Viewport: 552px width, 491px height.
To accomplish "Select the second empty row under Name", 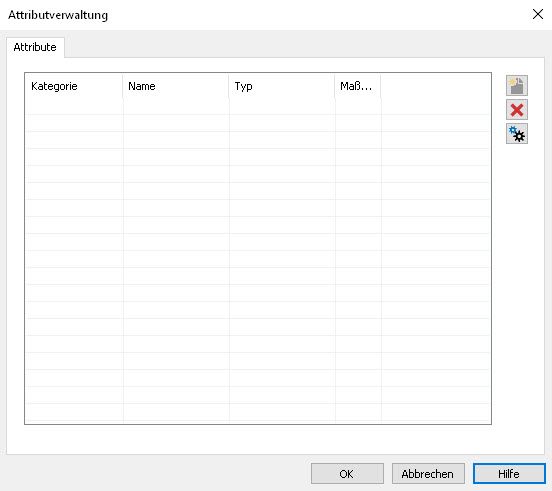I will tap(176, 123).
